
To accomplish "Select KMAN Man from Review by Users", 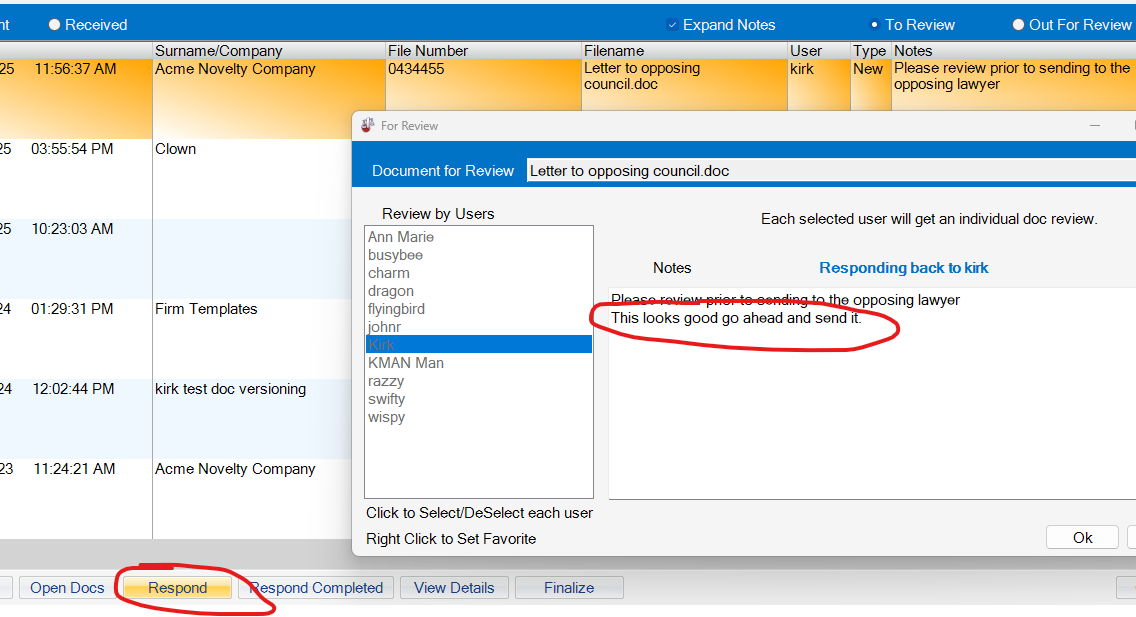I will [406, 363].
